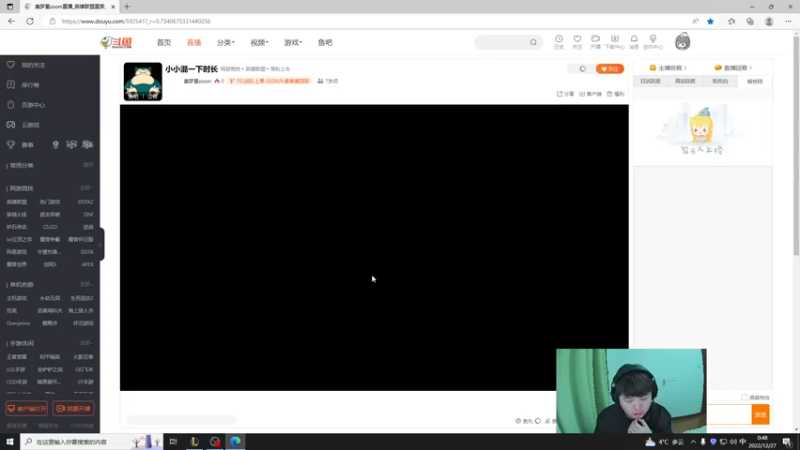Click the 开播 camera icon in header
800x450 pixels.
(x=595, y=42)
